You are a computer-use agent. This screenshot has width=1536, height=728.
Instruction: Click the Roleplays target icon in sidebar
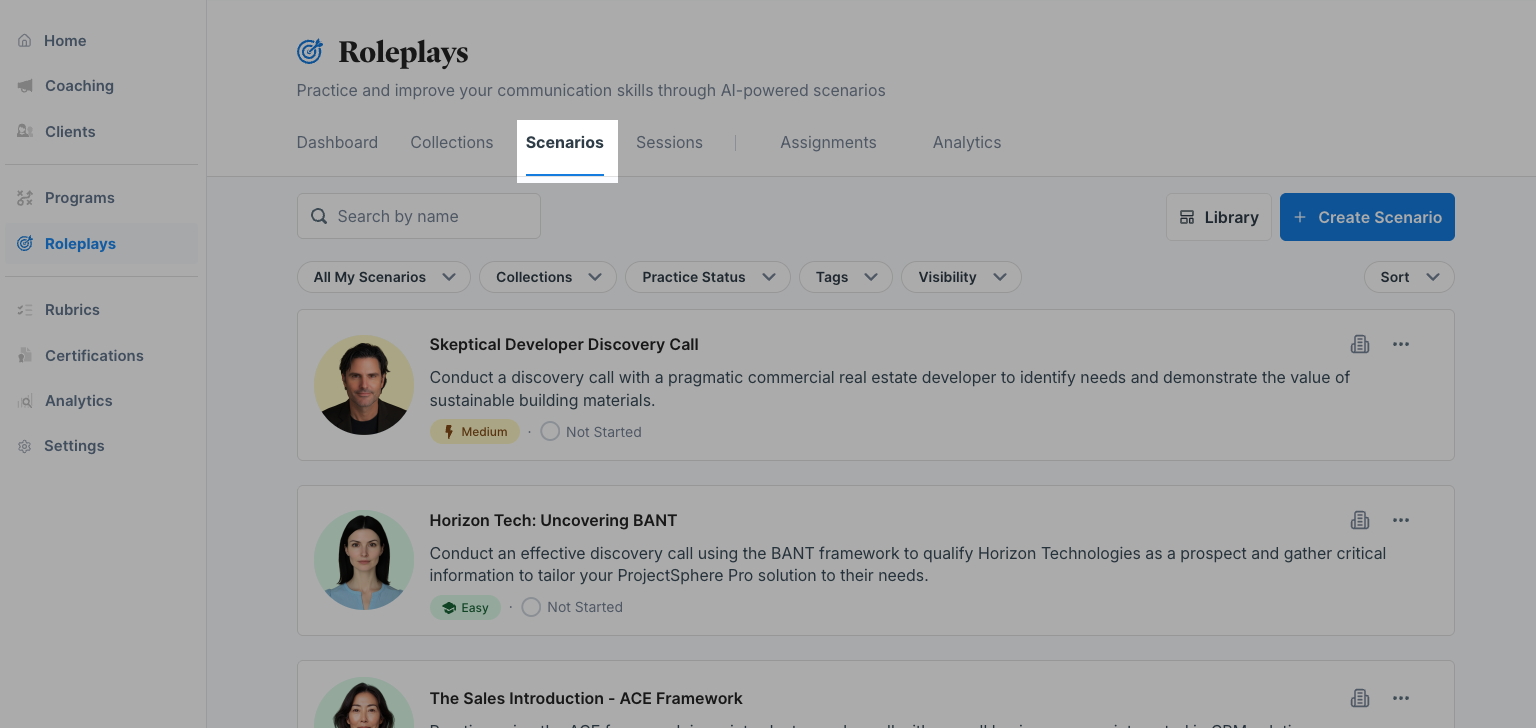tap(25, 243)
